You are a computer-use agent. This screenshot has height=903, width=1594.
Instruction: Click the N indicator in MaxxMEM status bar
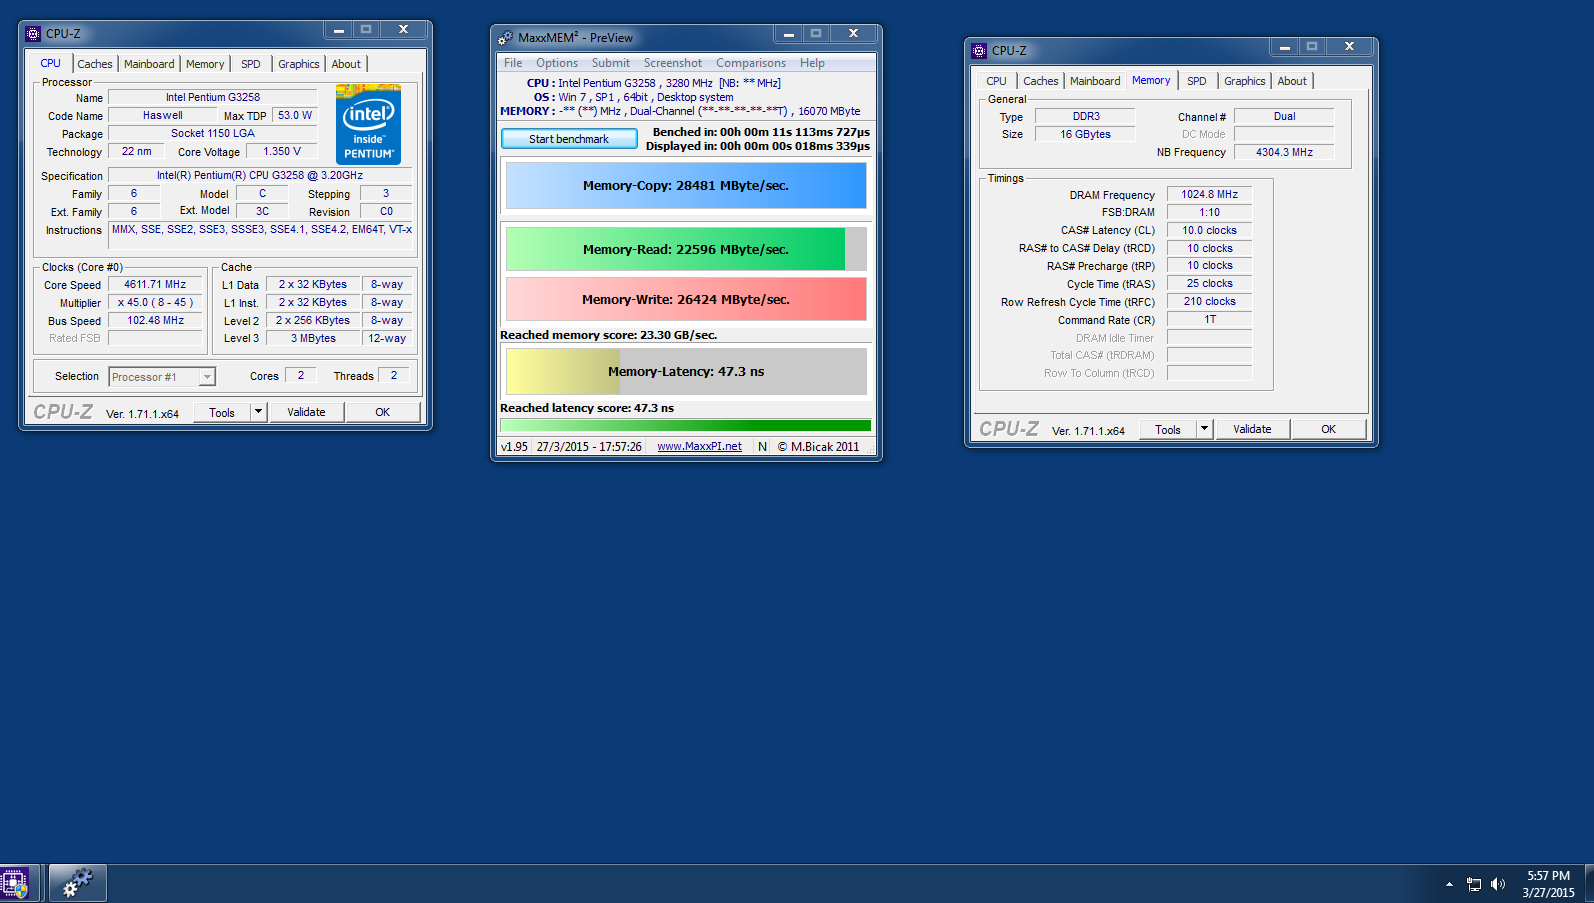click(x=763, y=447)
